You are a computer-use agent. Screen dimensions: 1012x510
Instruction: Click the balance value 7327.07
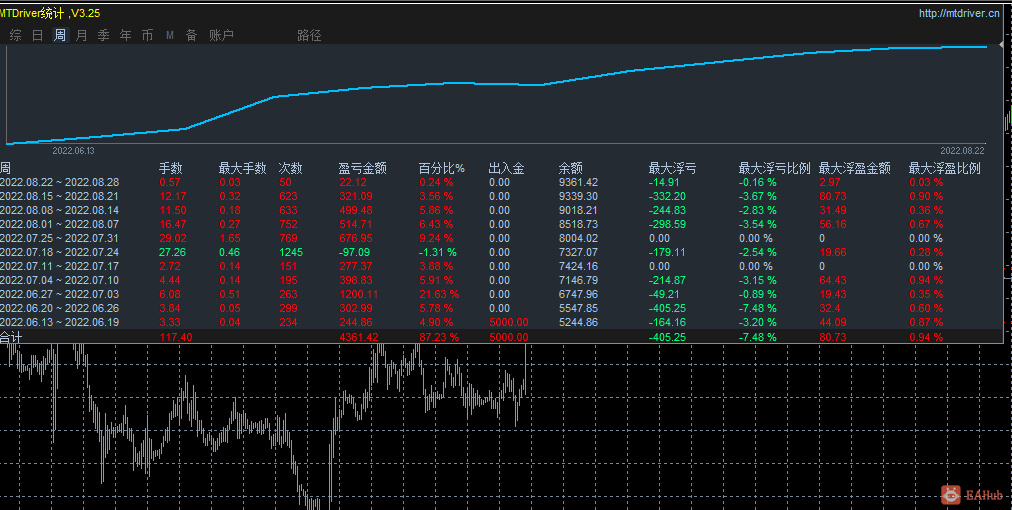578,252
